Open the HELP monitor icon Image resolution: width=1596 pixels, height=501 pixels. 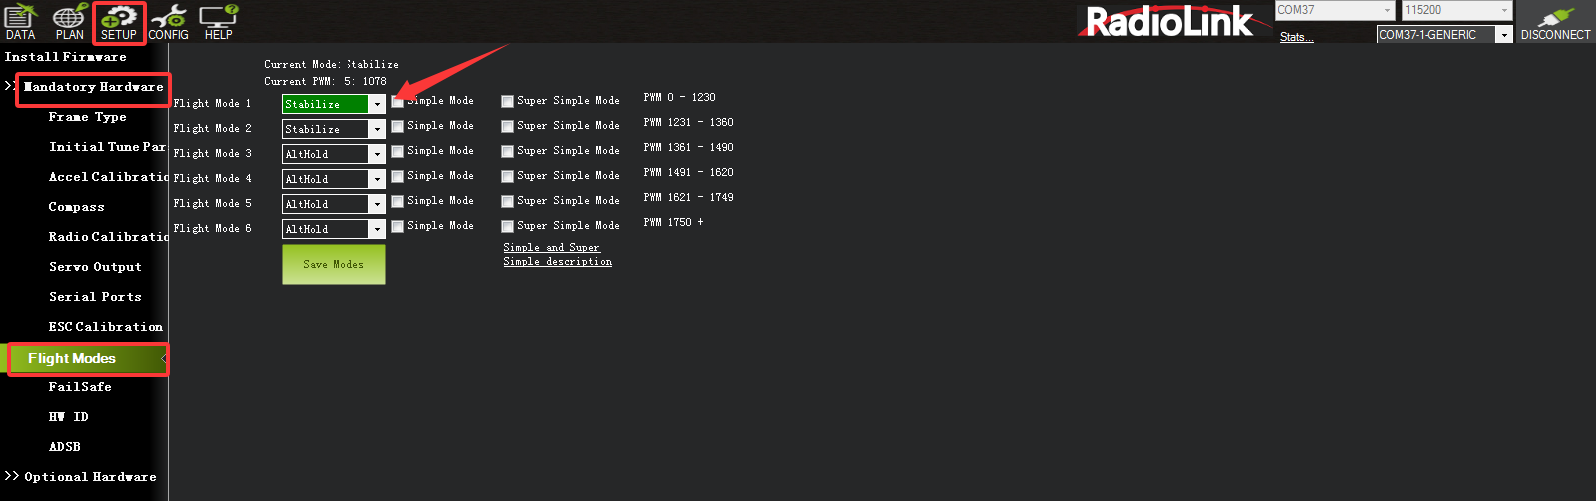[x=218, y=21]
